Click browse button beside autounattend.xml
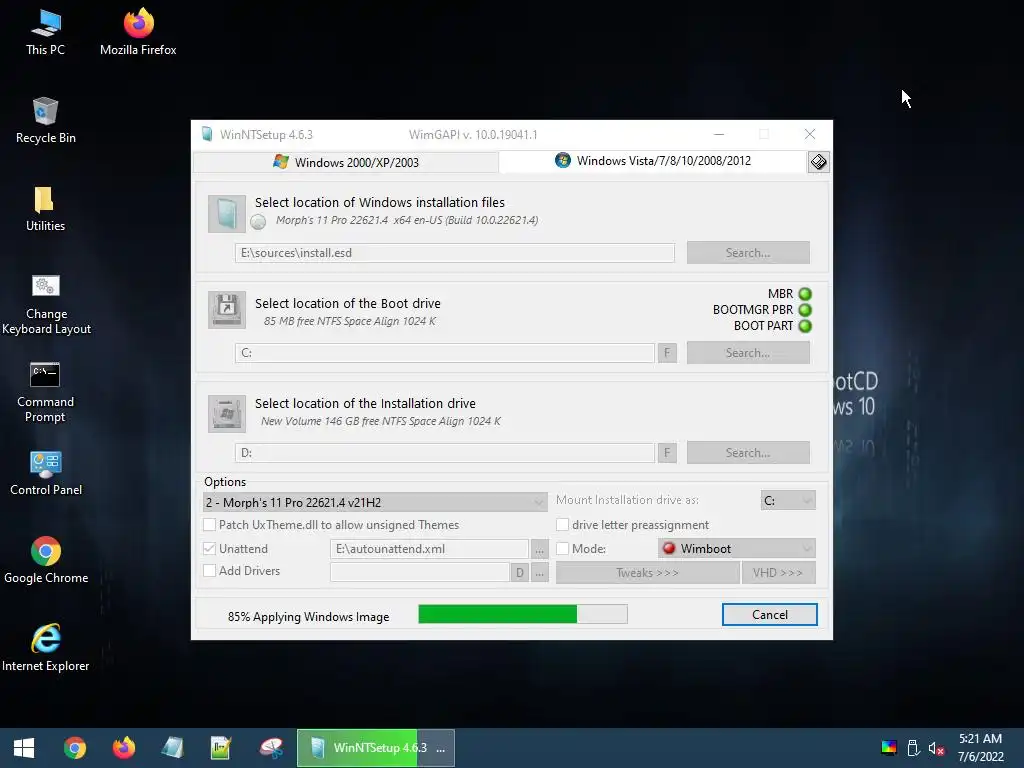The height and width of the screenshot is (768, 1024). click(x=539, y=549)
